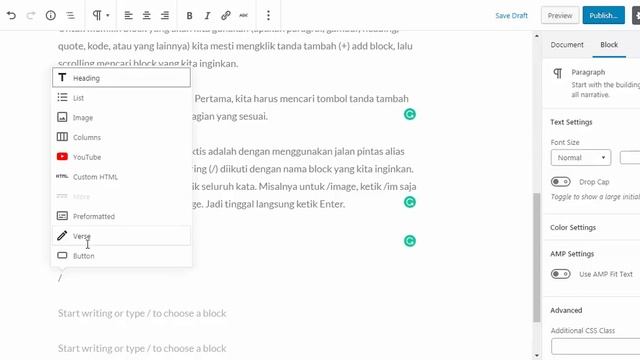The width and height of the screenshot is (640, 360).
Task: Click the Grammarly icon beside the Verse row
Action: tap(410, 241)
